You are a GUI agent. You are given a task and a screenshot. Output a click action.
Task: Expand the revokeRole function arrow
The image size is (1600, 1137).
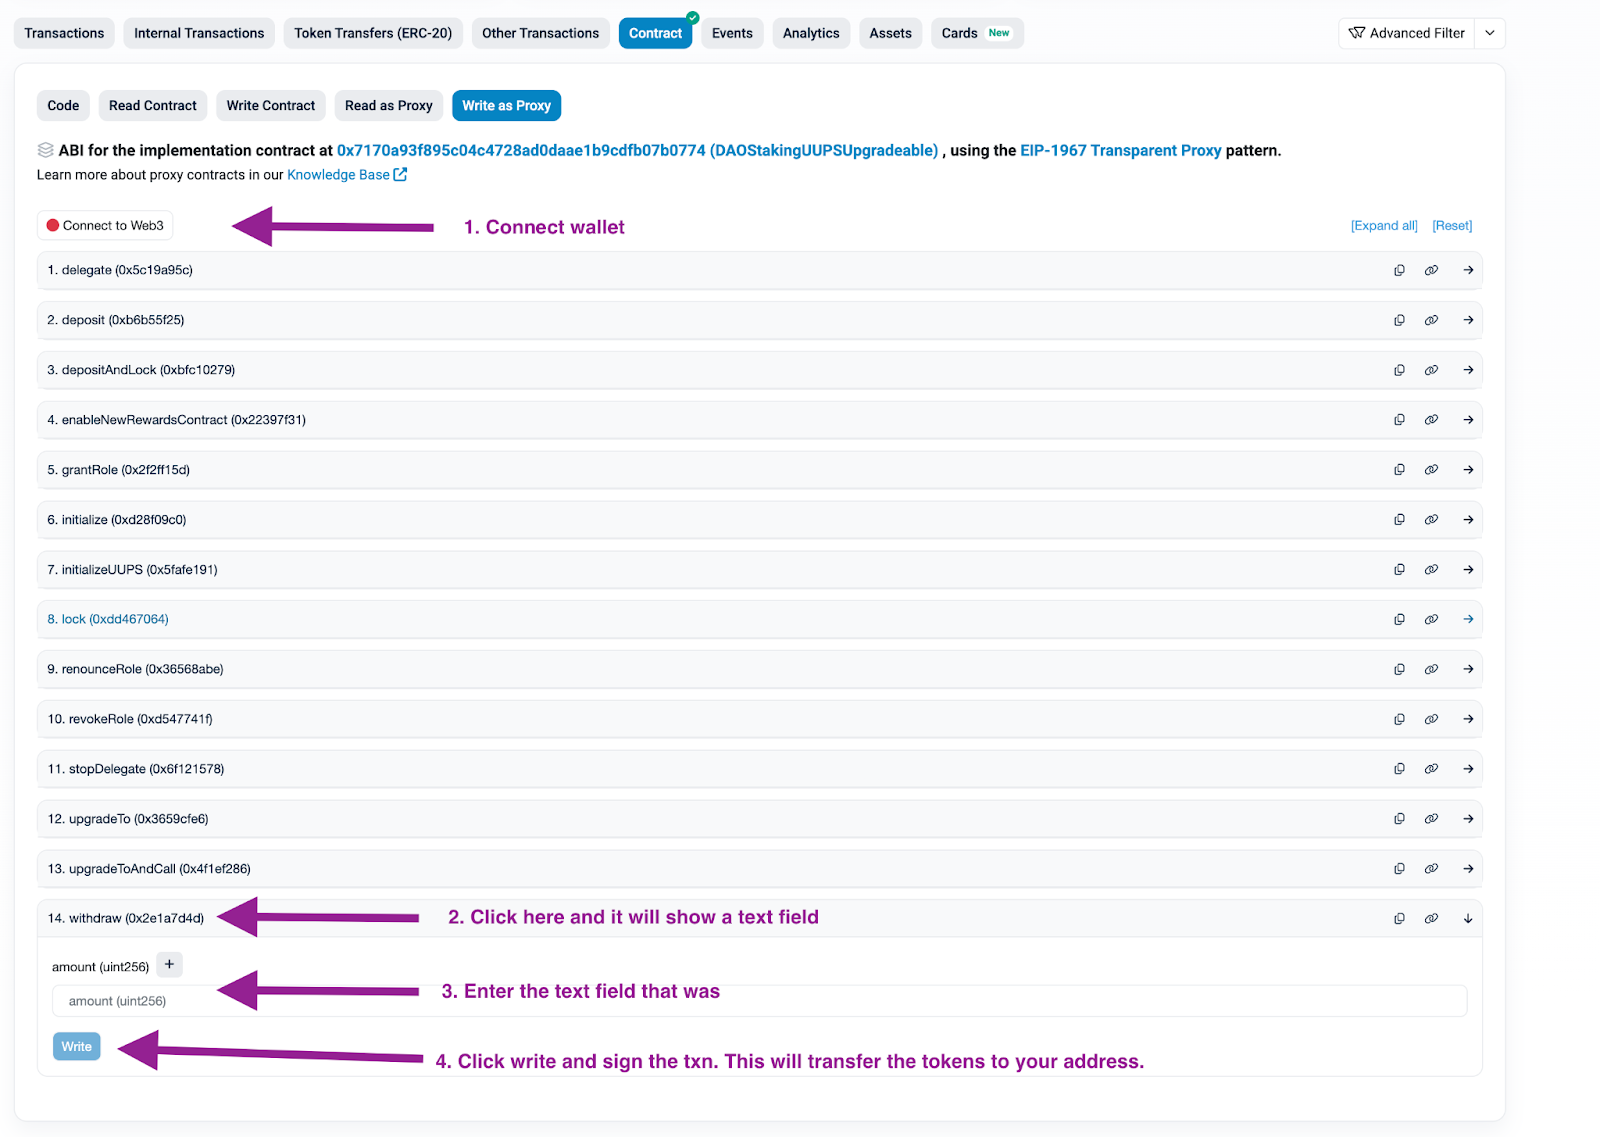point(1468,719)
